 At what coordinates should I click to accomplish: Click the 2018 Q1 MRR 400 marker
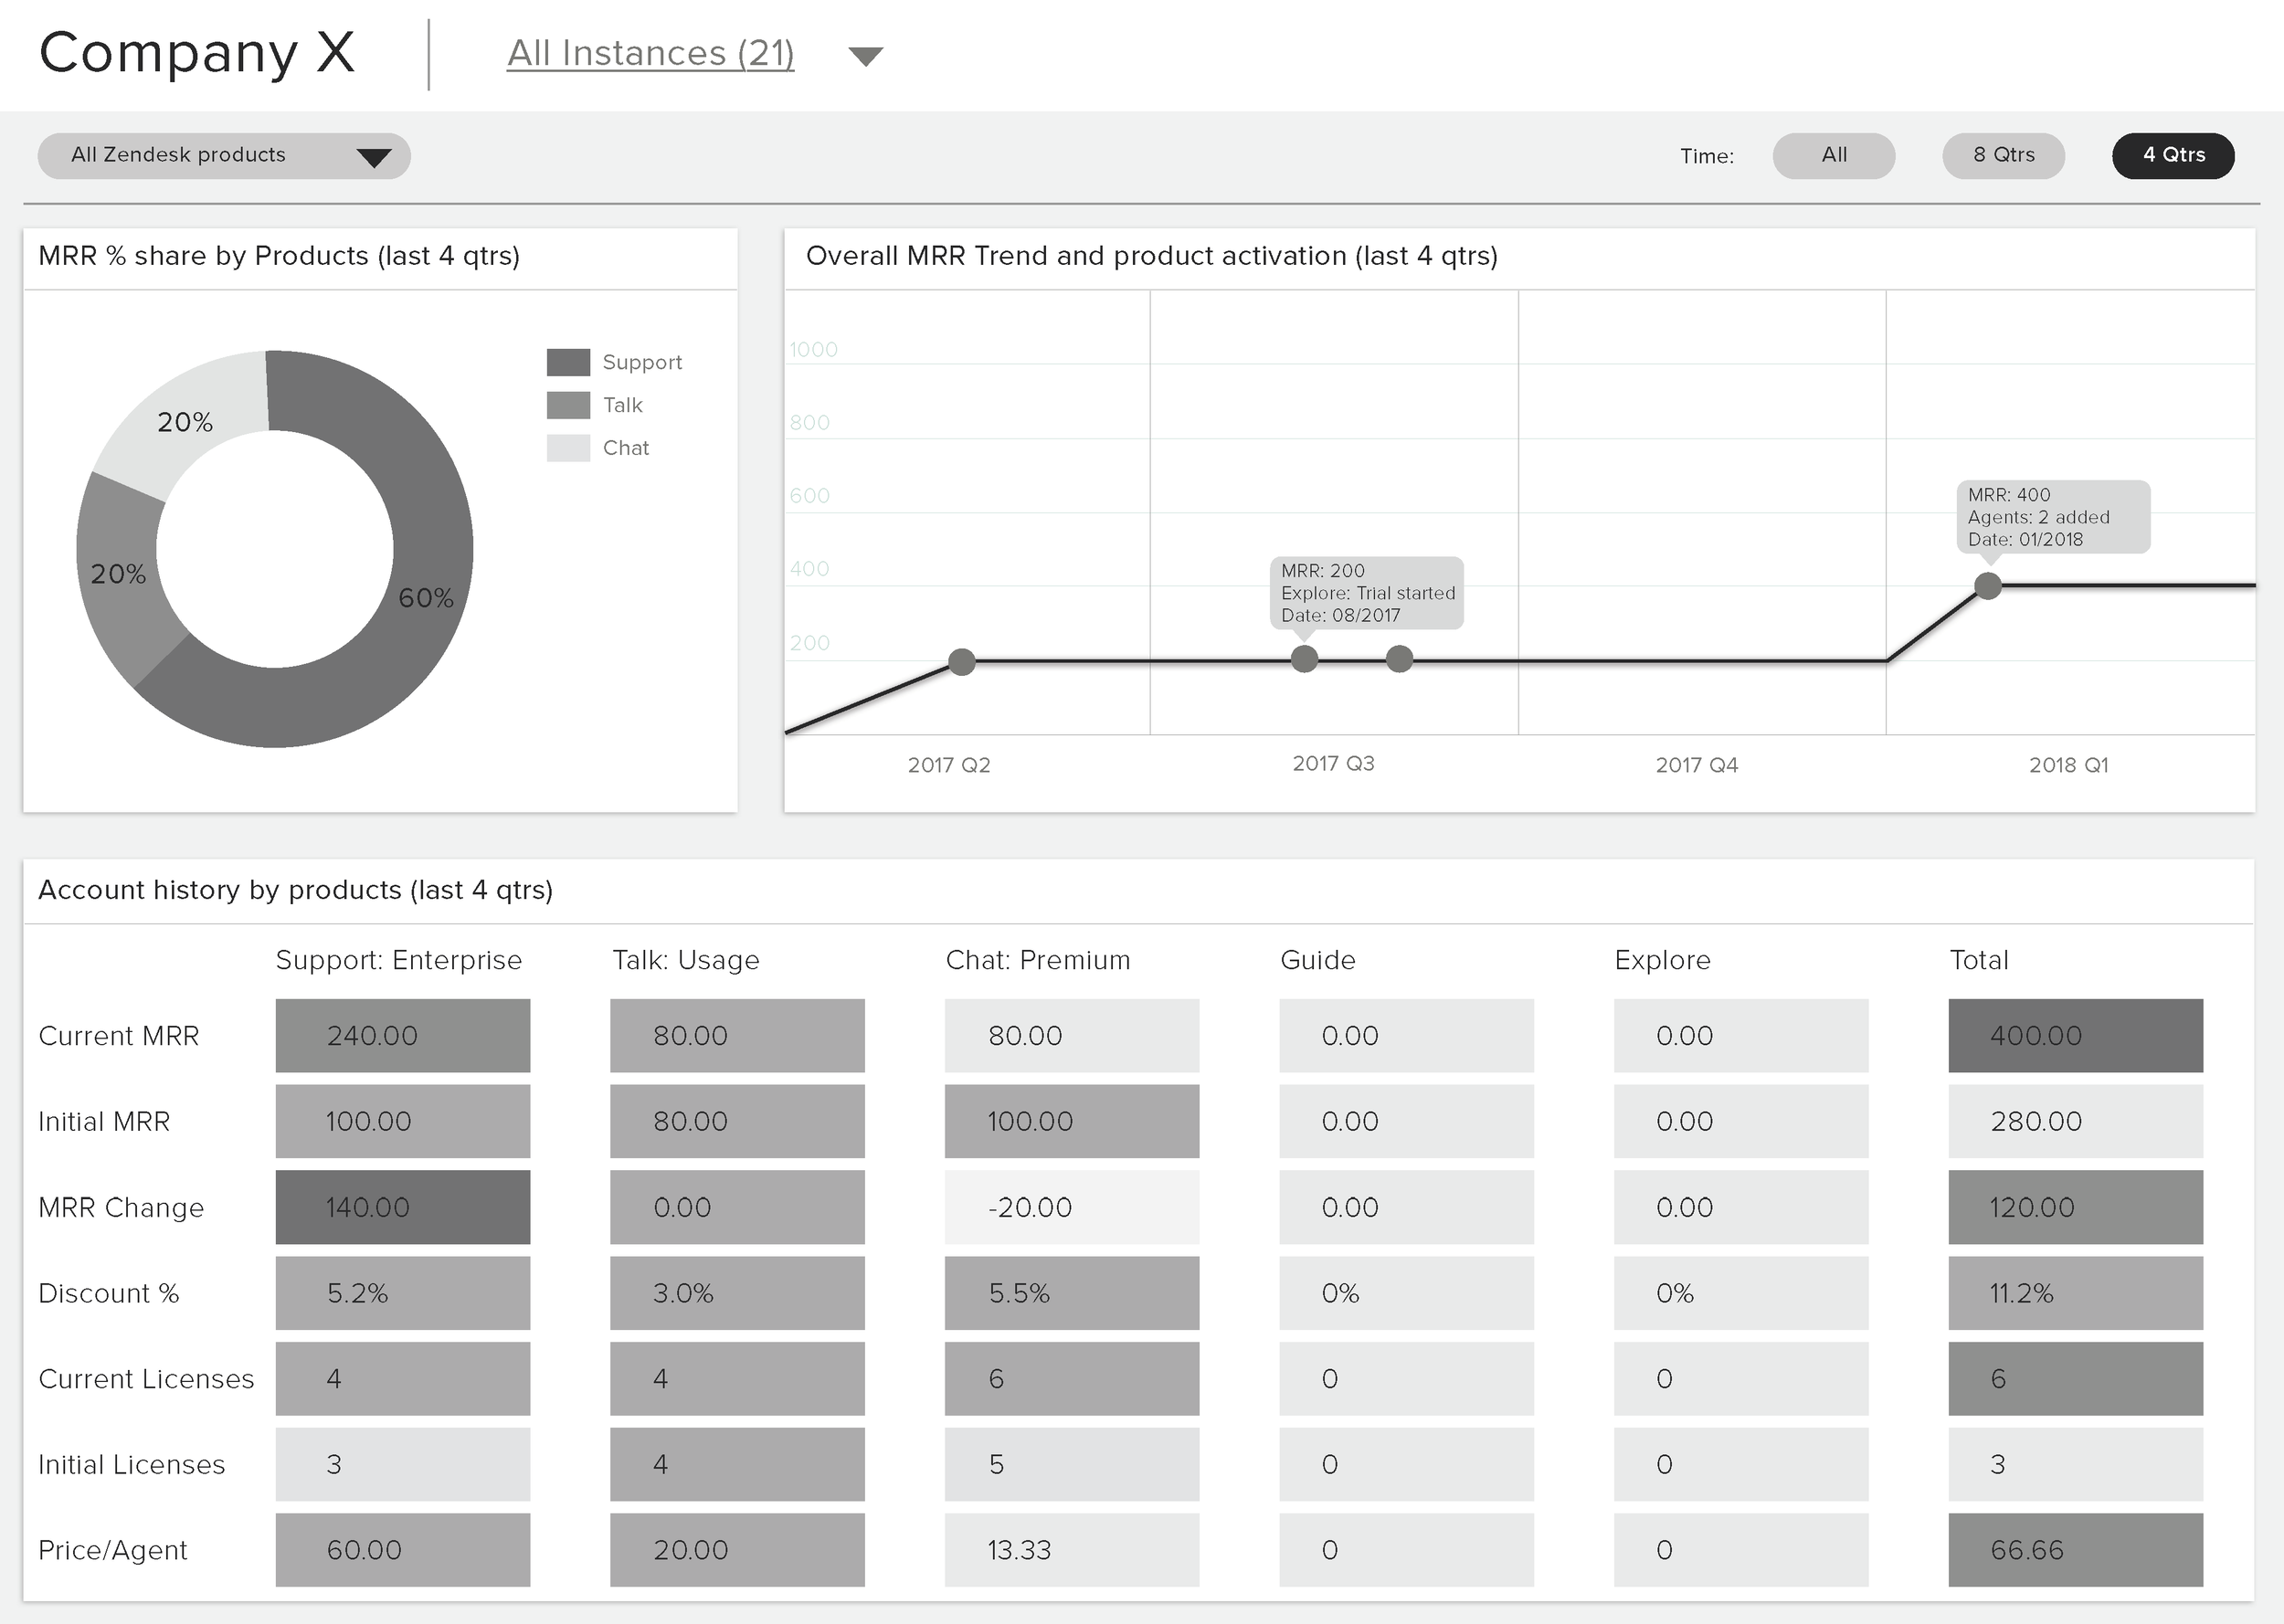pos(1988,586)
